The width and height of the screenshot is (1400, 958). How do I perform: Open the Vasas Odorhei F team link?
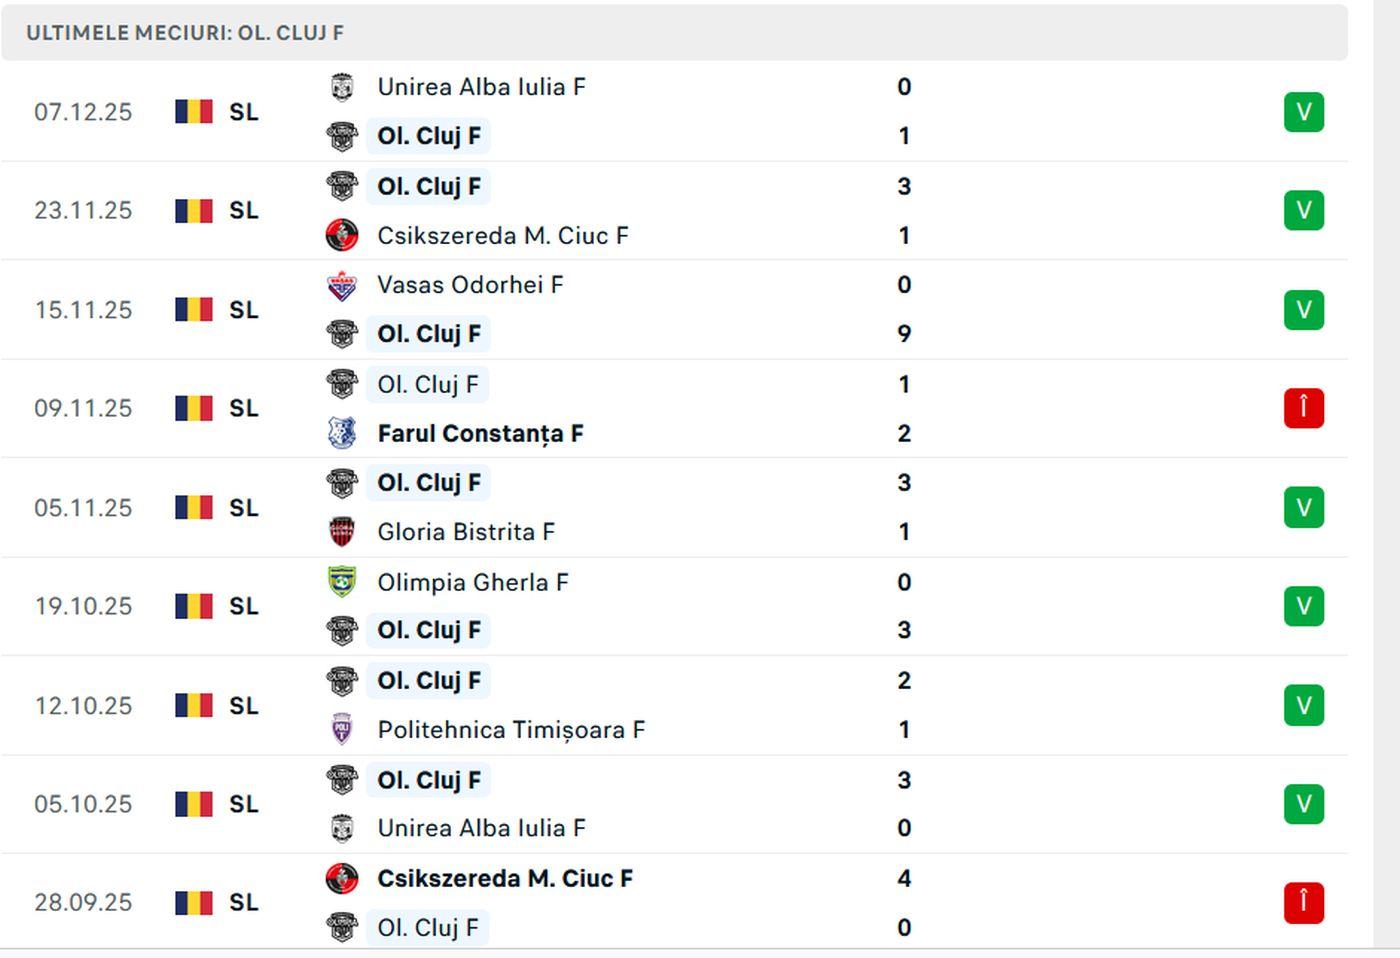(x=470, y=285)
